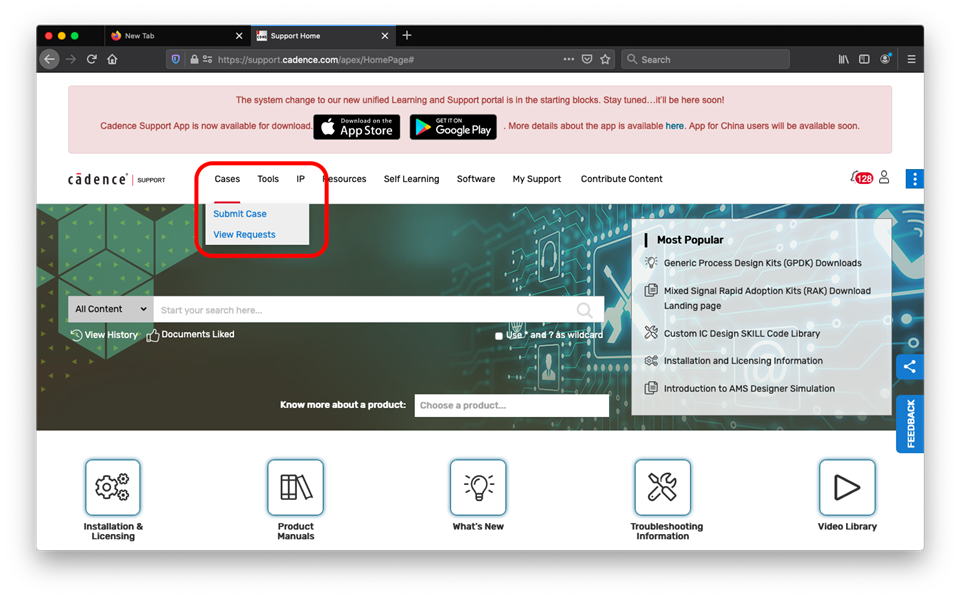Save page to Pocket icon
The width and height of the screenshot is (960, 598).
[587, 59]
